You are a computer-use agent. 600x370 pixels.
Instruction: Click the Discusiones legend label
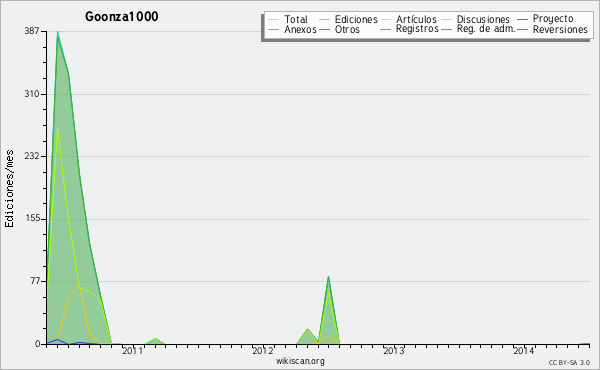(483, 20)
